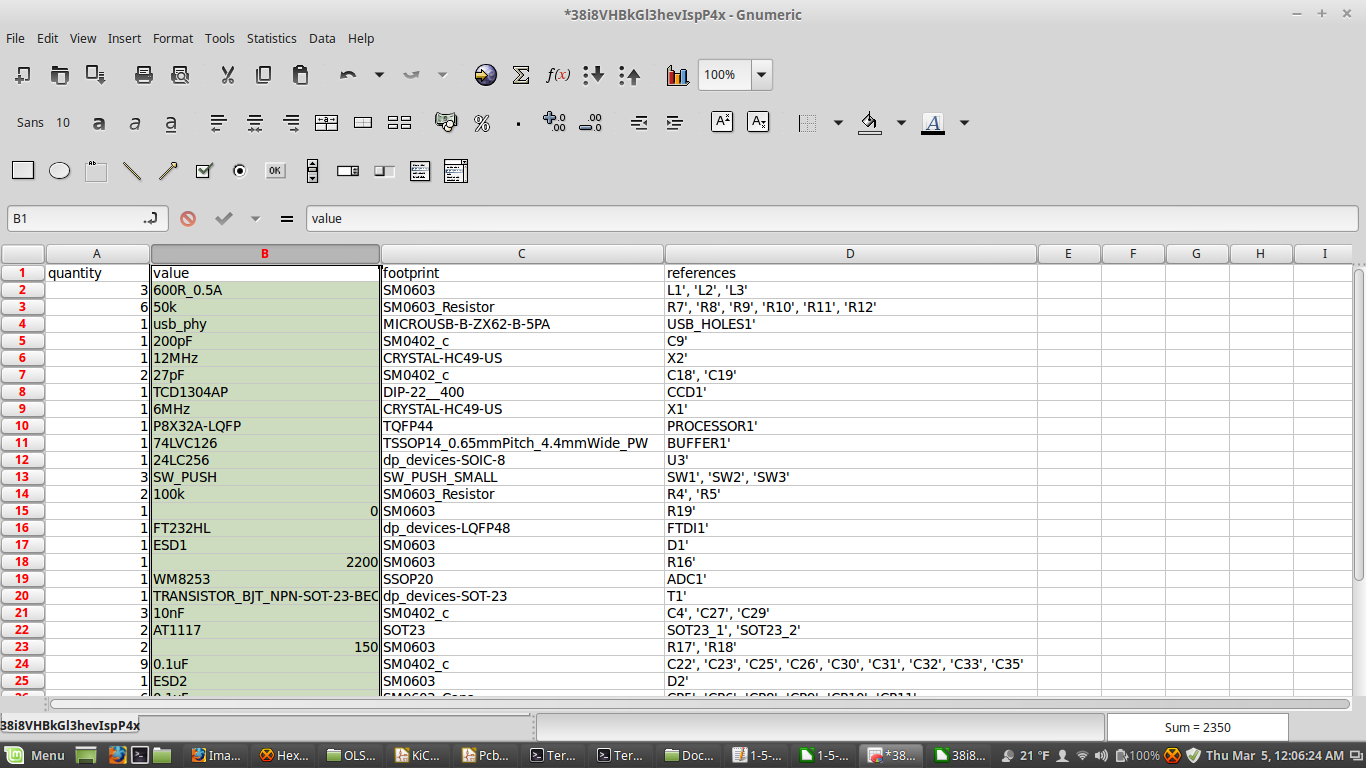Viewport: 1366px width, 768px height.
Task: Click the formula bar input showing 'value'
Action: (x=832, y=218)
